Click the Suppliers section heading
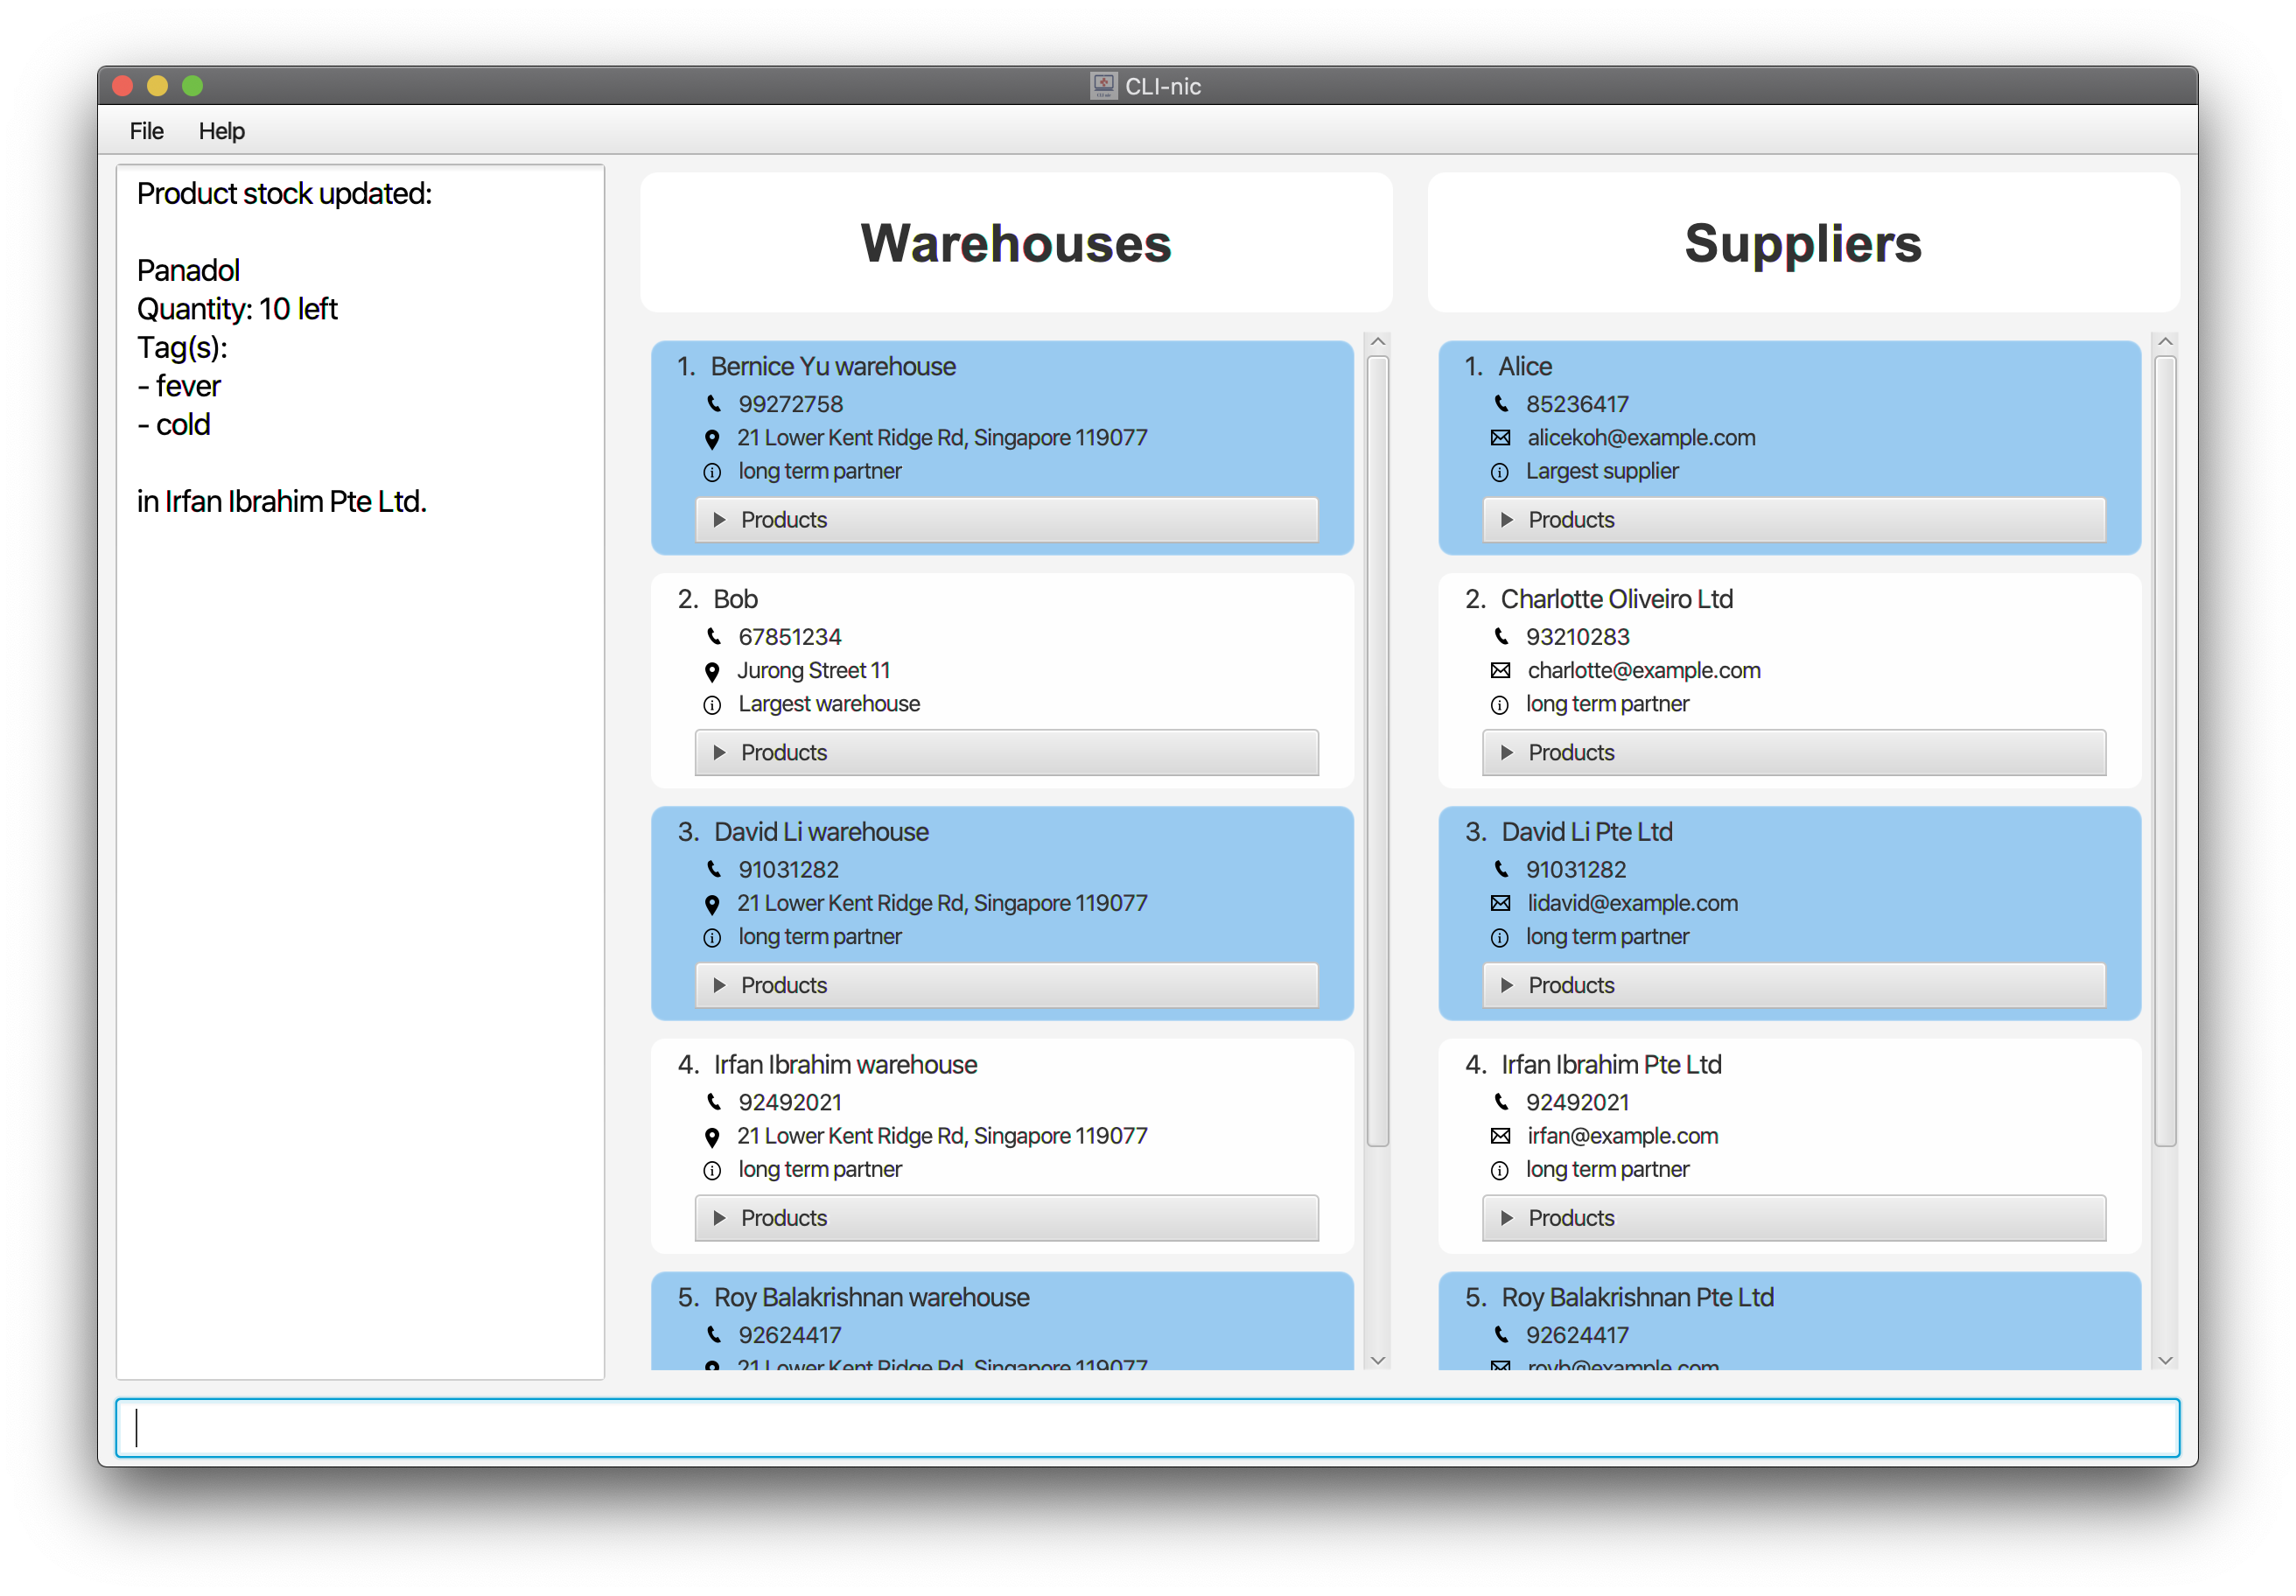The width and height of the screenshot is (2296, 1596). pyautogui.click(x=1808, y=244)
